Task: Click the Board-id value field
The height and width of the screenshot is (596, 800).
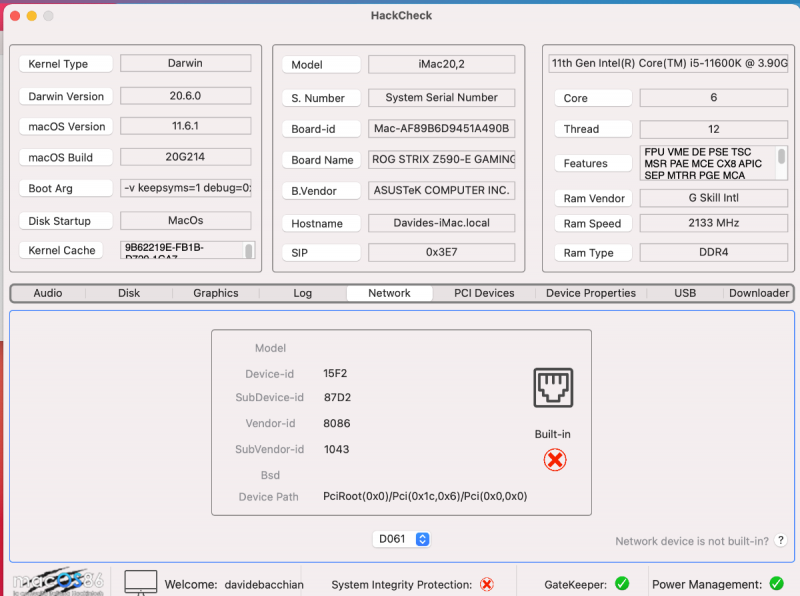Action: [x=441, y=129]
